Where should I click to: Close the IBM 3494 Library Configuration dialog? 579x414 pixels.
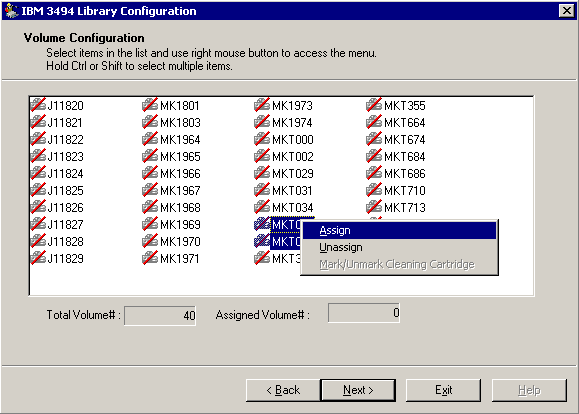coord(566,11)
